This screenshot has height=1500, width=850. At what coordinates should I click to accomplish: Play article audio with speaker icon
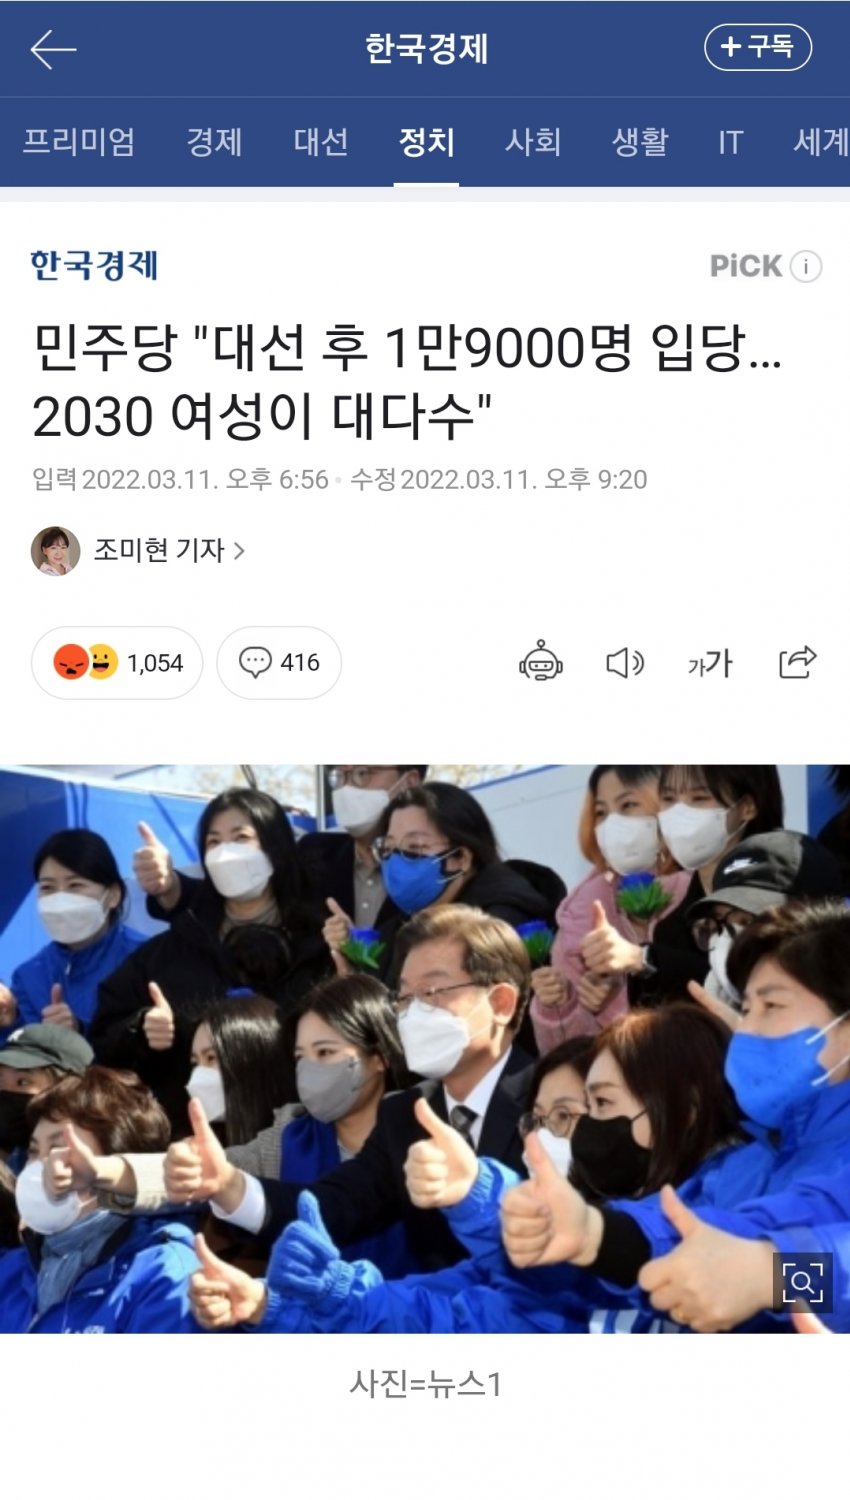[x=625, y=662]
